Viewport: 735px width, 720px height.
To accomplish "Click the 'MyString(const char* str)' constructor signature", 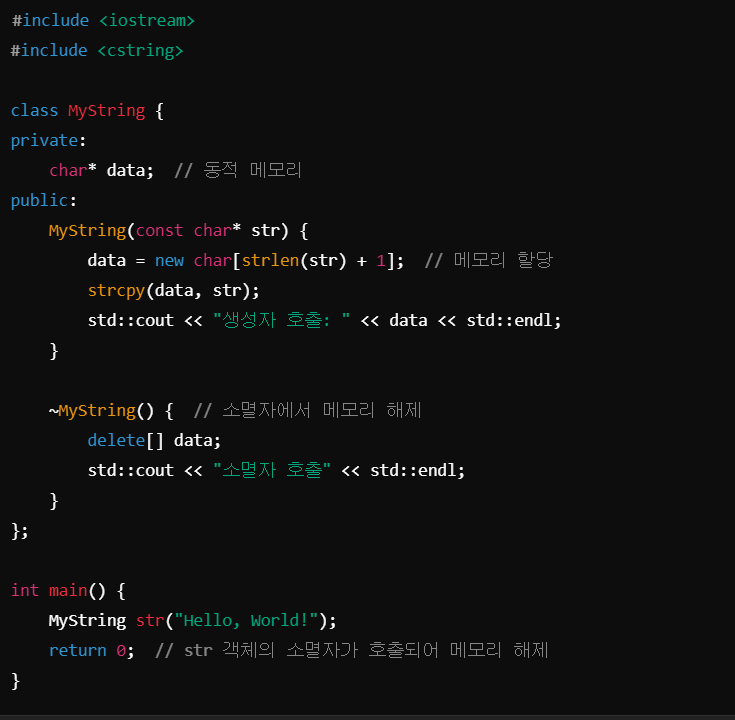I will (168, 231).
